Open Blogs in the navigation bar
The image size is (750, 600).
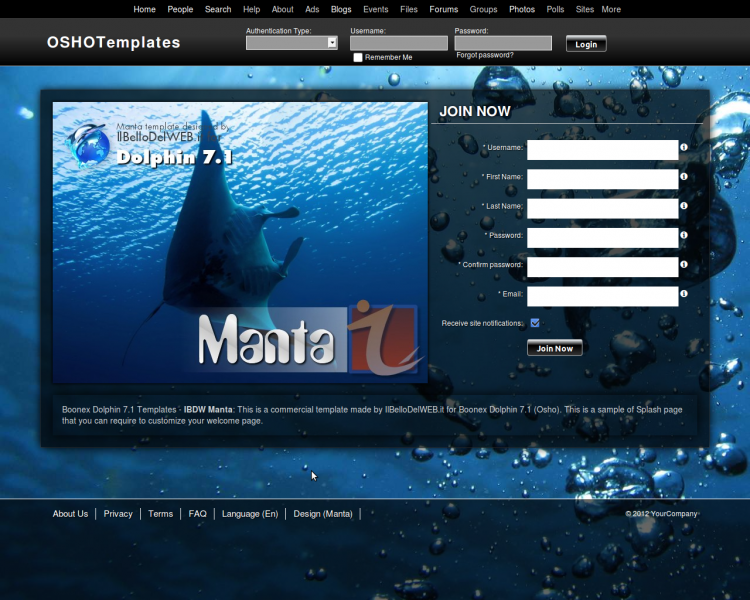(x=341, y=9)
